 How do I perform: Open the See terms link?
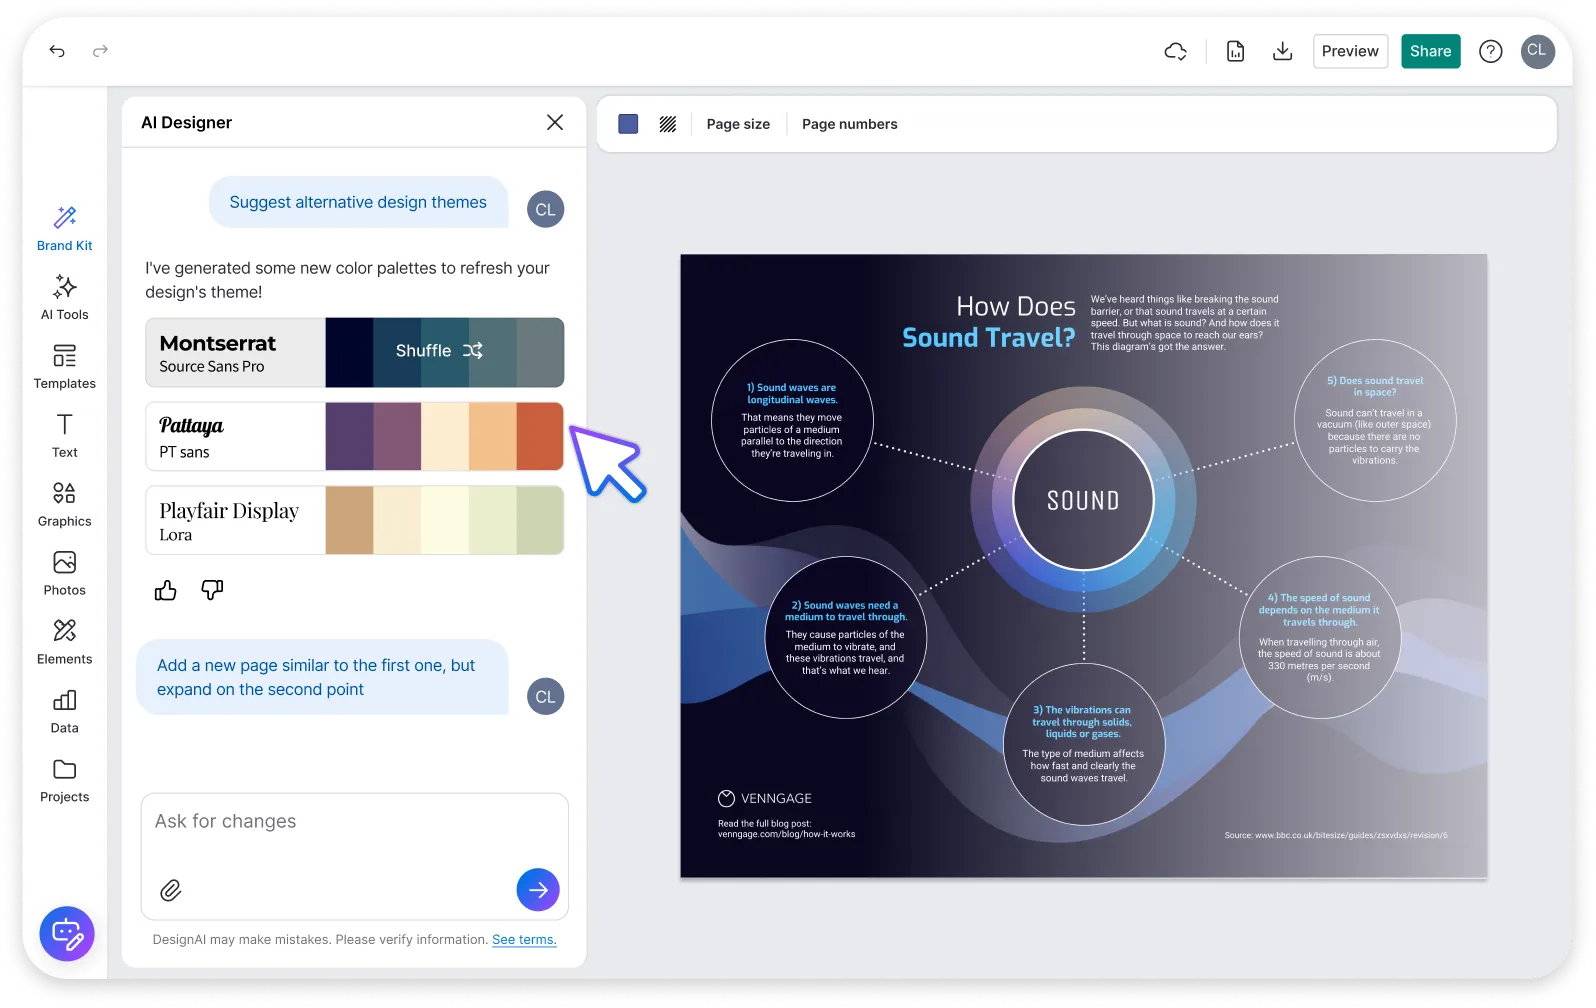point(524,940)
